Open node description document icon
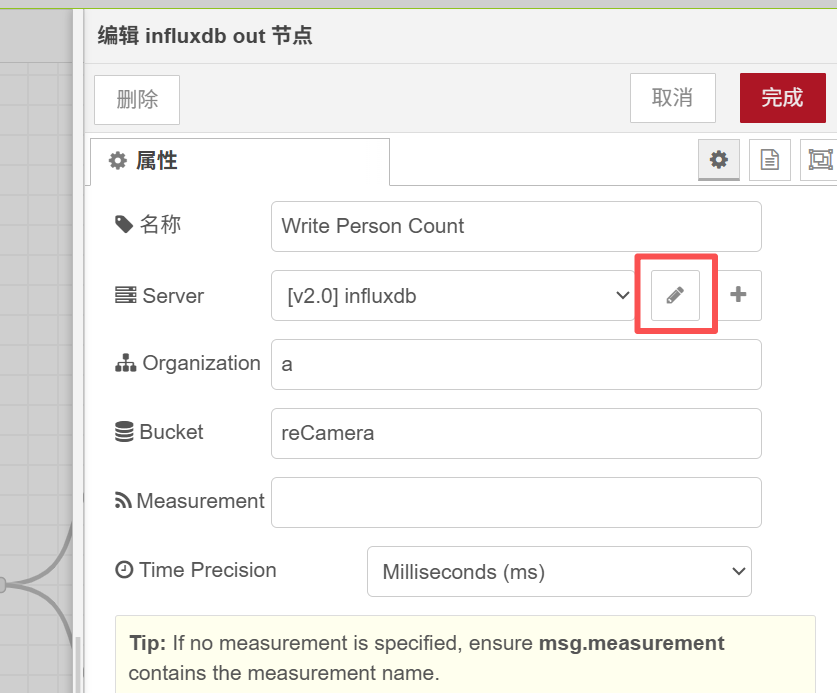The width and height of the screenshot is (837, 693). (769, 160)
